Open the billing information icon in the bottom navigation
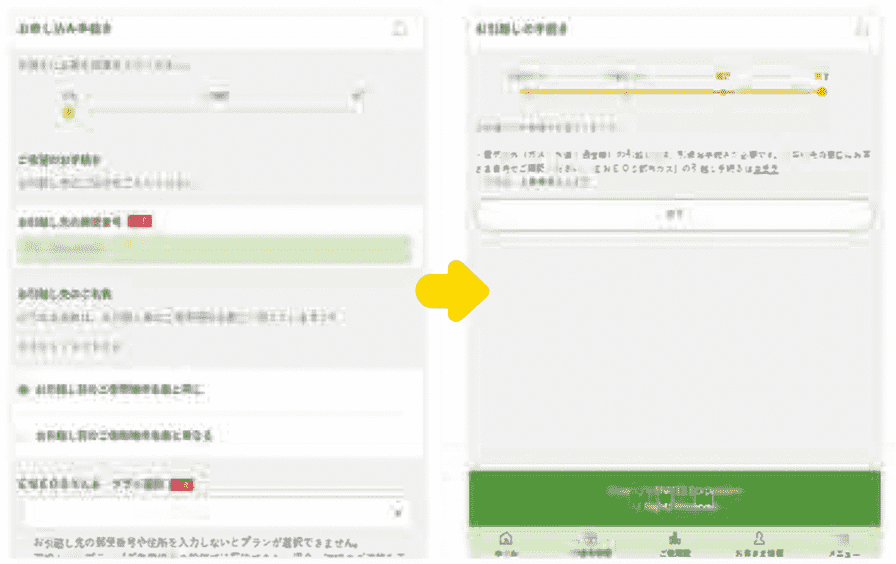Screen dimensions: 896x564 [x=590, y=541]
